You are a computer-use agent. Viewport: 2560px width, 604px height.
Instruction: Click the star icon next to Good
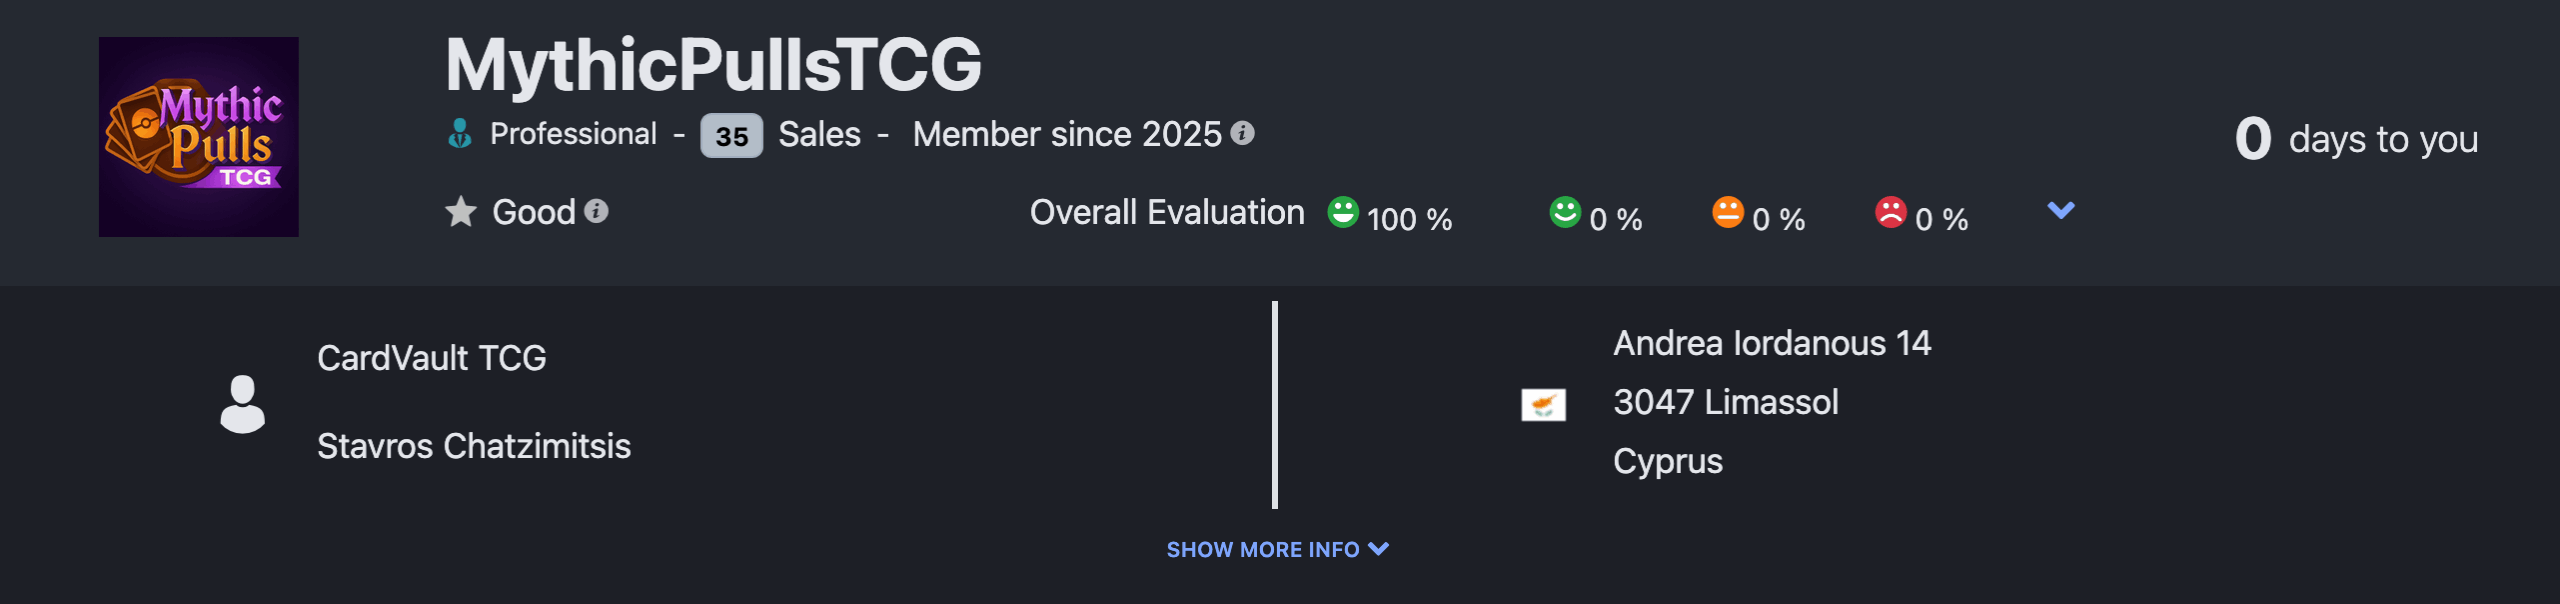pyautogui.click(x=460, y=211)
